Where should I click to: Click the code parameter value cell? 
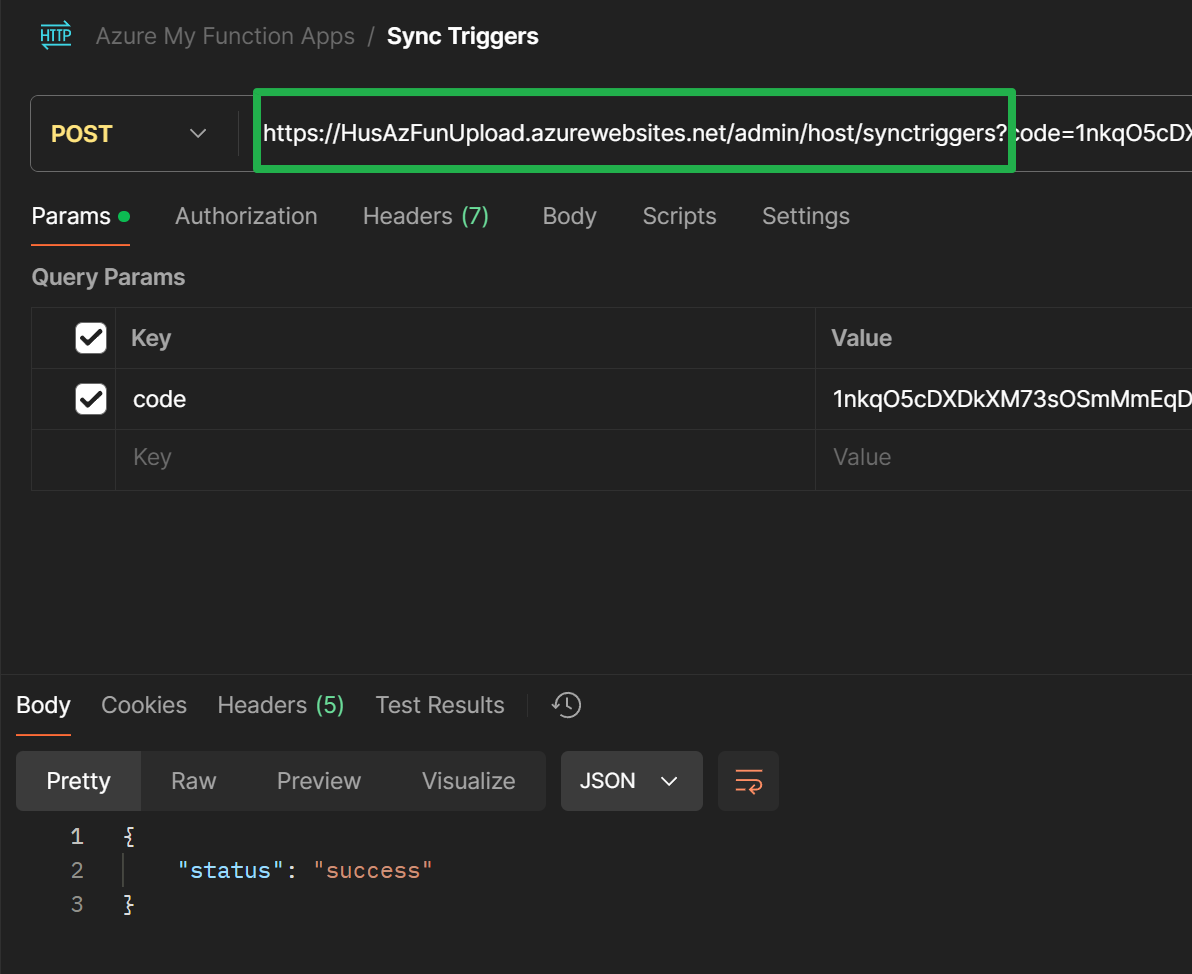coord(1003,399)
